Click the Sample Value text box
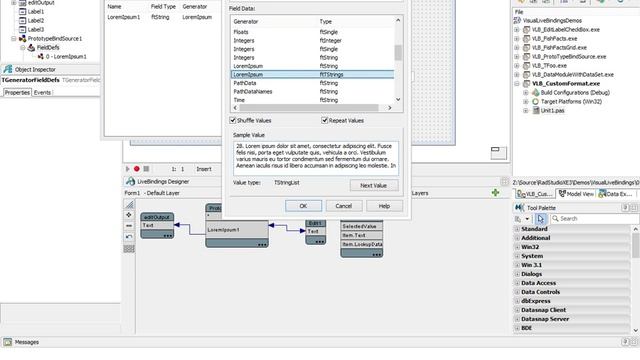 click(x=316, y=158)
